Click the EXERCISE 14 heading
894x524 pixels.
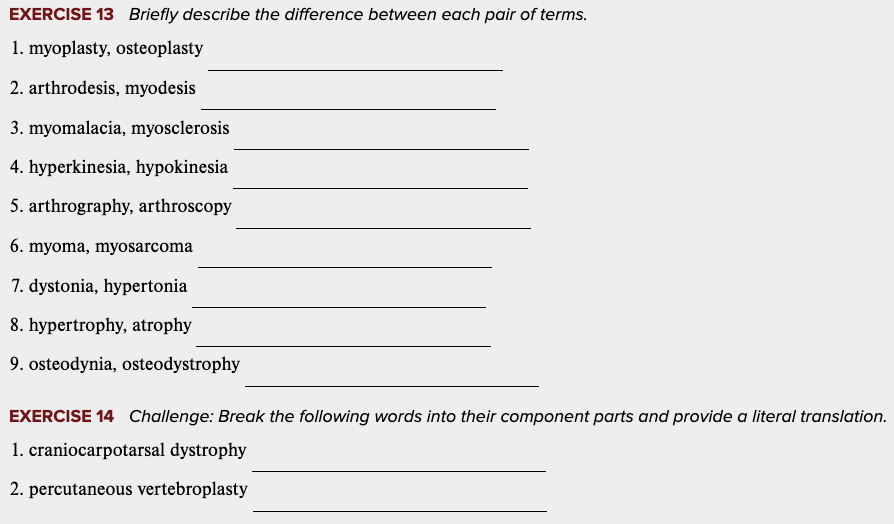click(x=61, y=416)
